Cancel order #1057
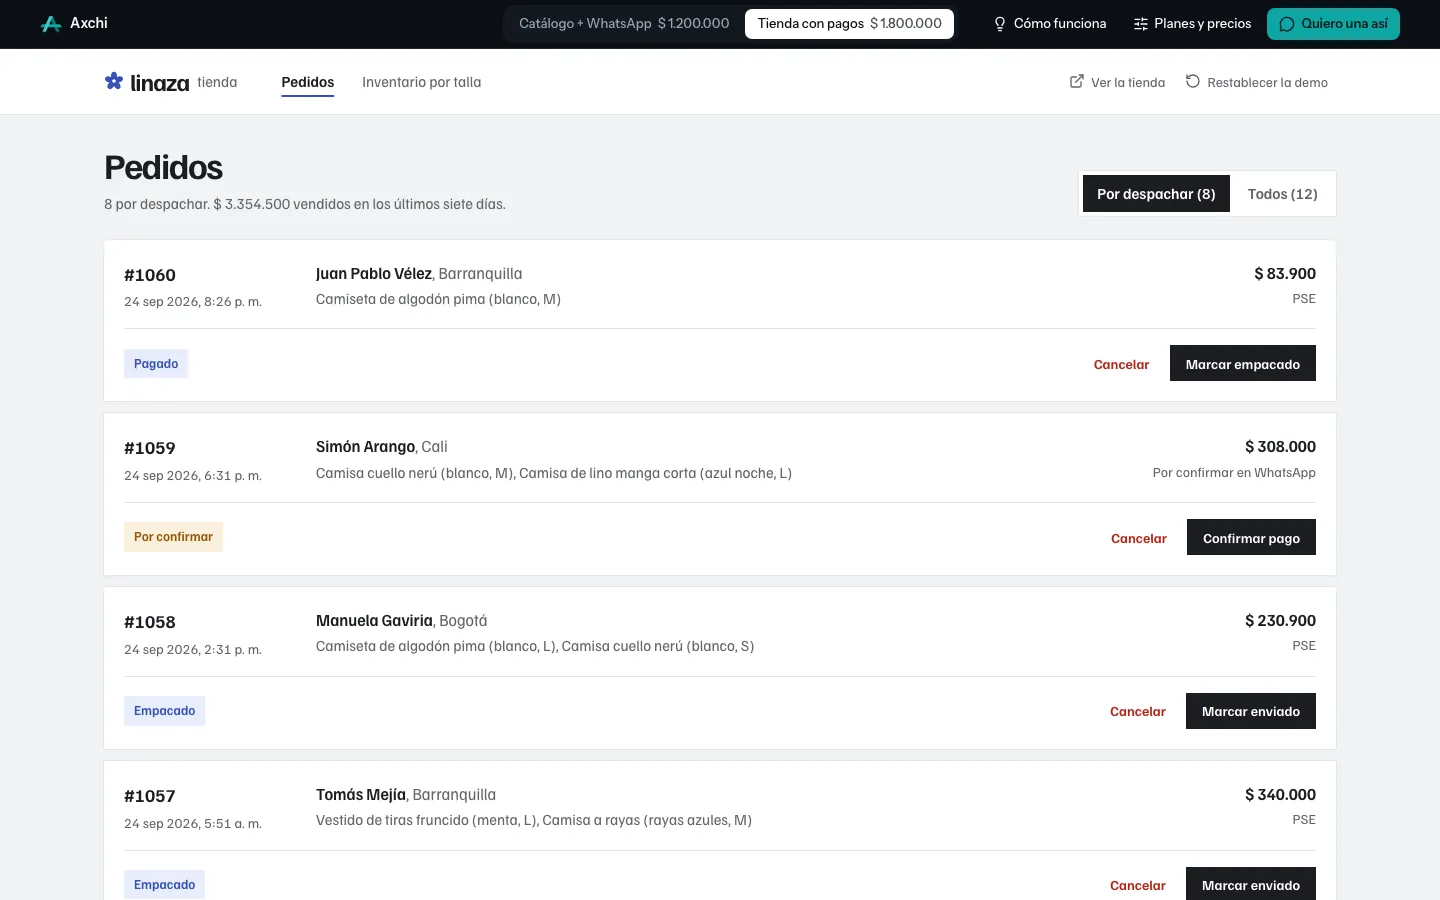 1138,885
